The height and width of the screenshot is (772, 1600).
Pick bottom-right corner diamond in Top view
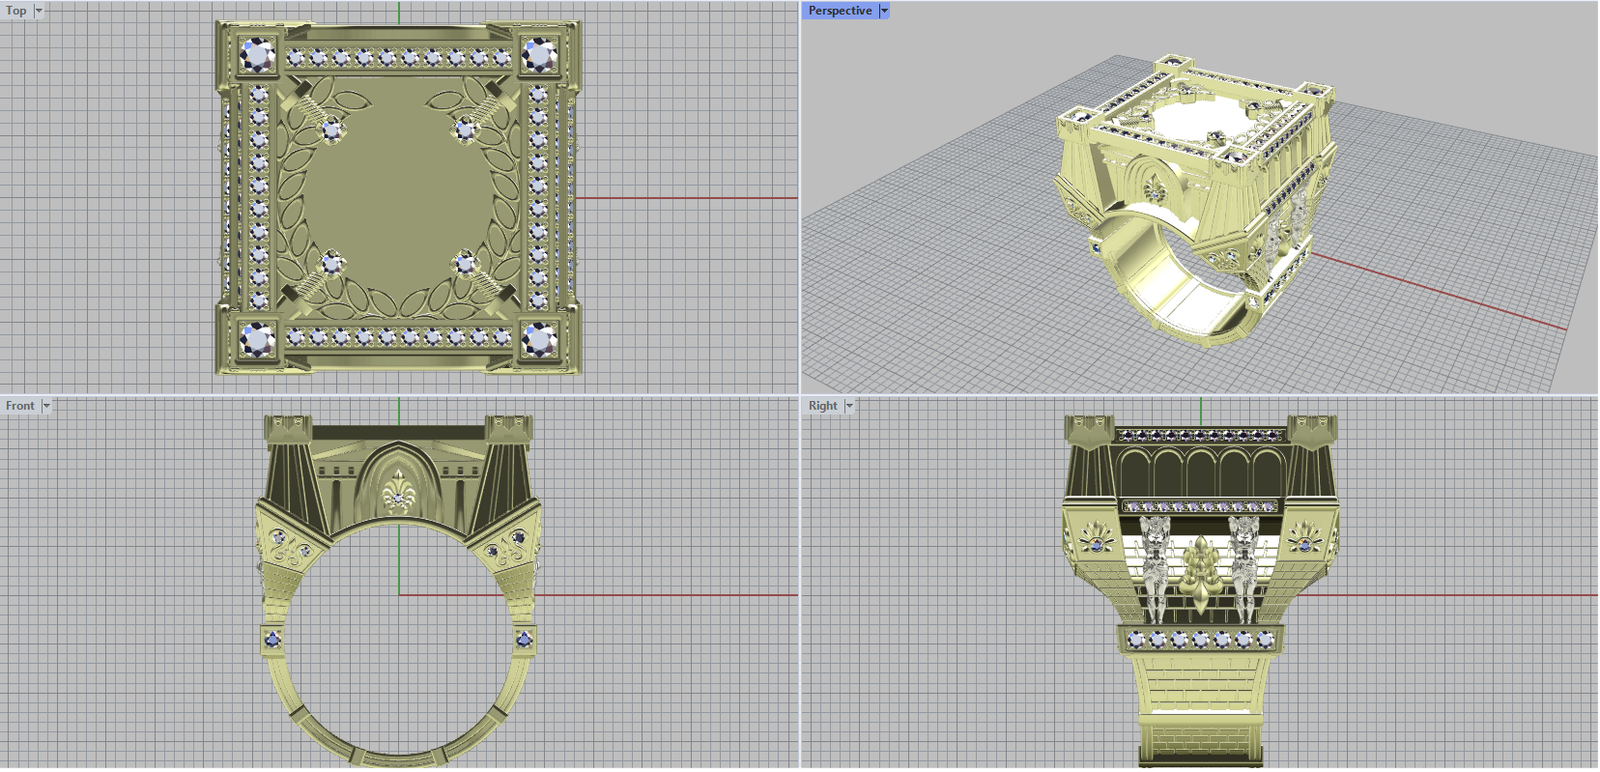(x=539, y=340)
